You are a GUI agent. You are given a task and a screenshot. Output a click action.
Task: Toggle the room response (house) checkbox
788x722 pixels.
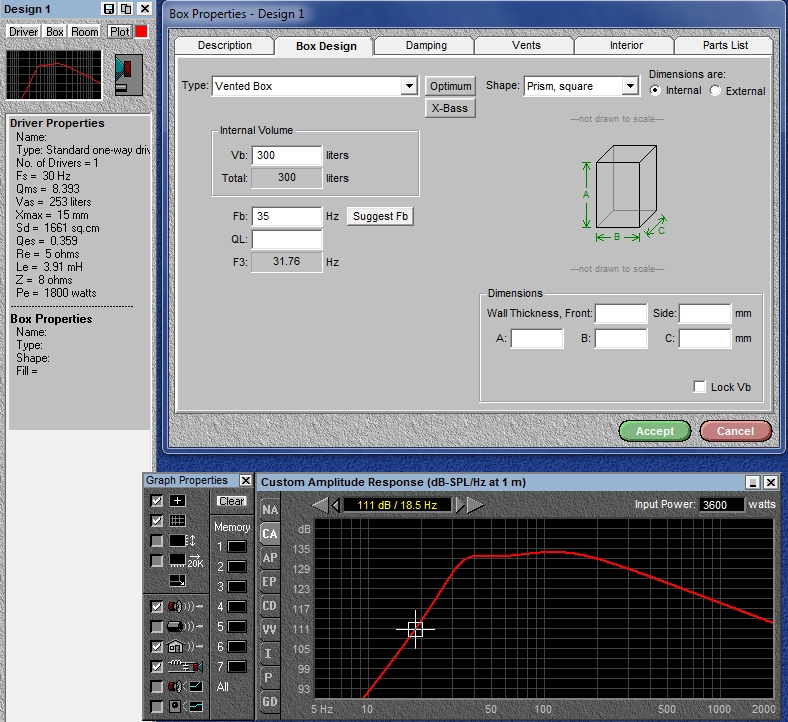[157, 646]
